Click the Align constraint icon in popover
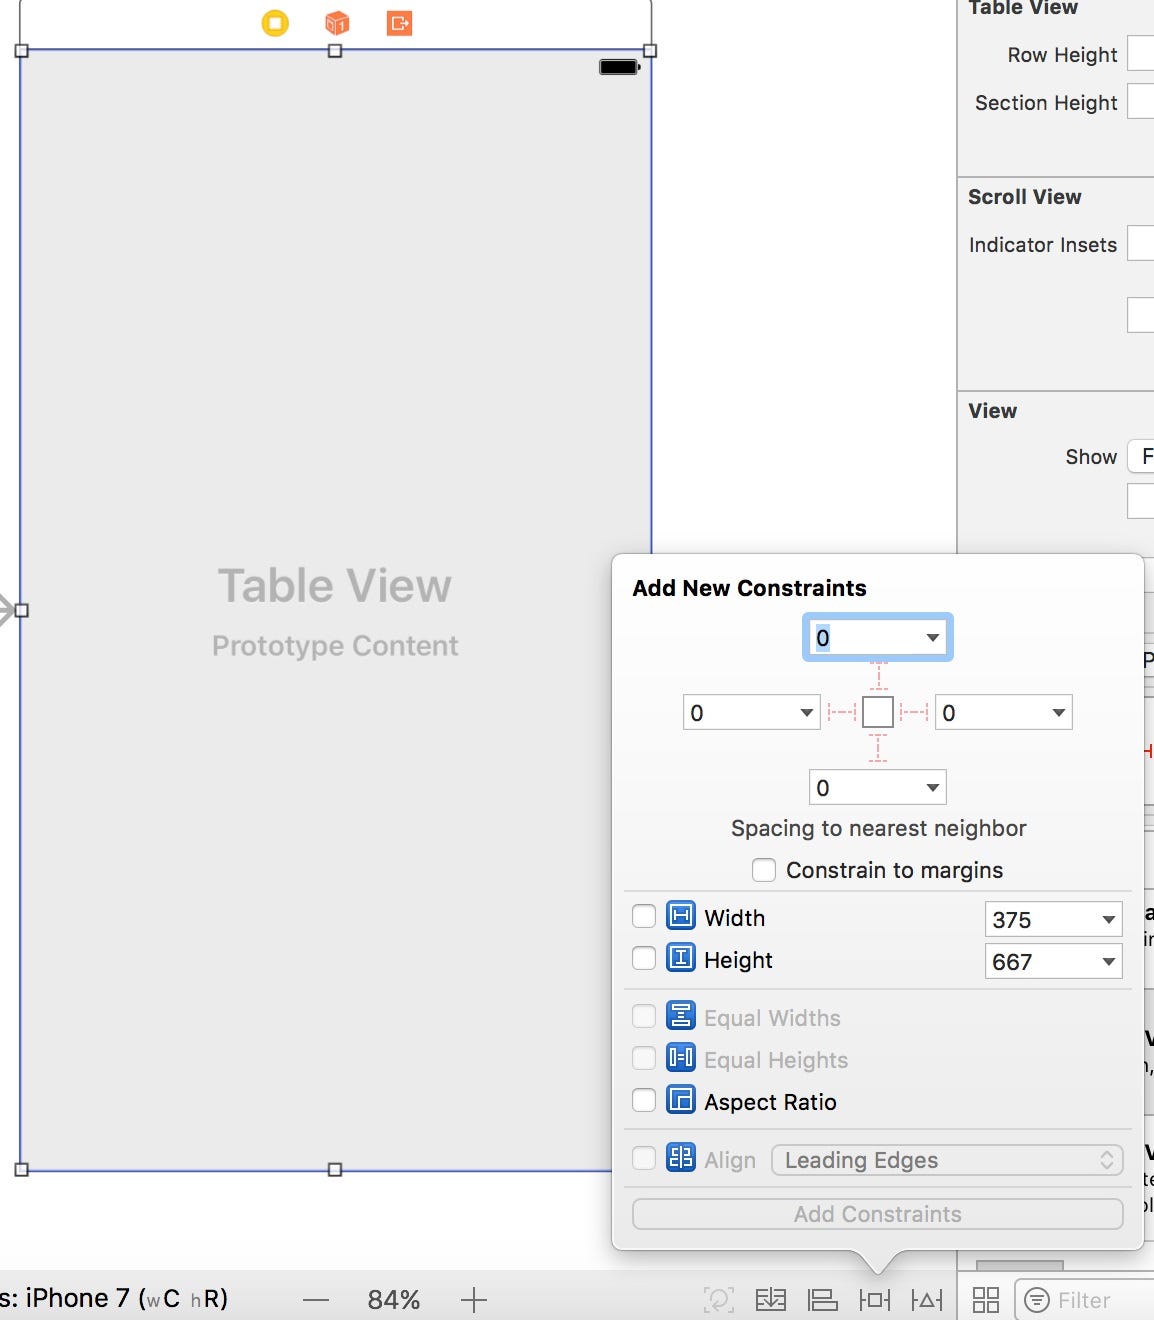This screenshot has width=1154, height=1320. (x=681, y=1158)
